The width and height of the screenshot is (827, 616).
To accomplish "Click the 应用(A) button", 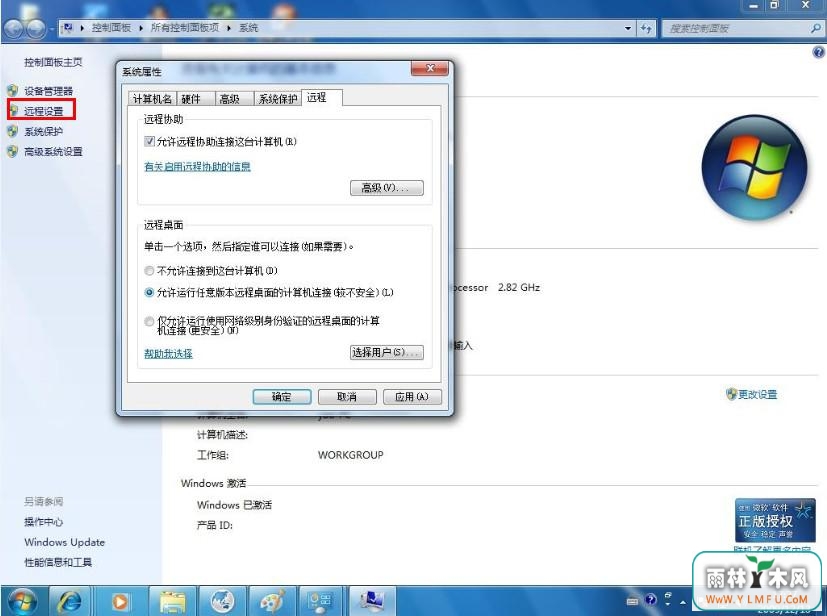I will [412, 397].
